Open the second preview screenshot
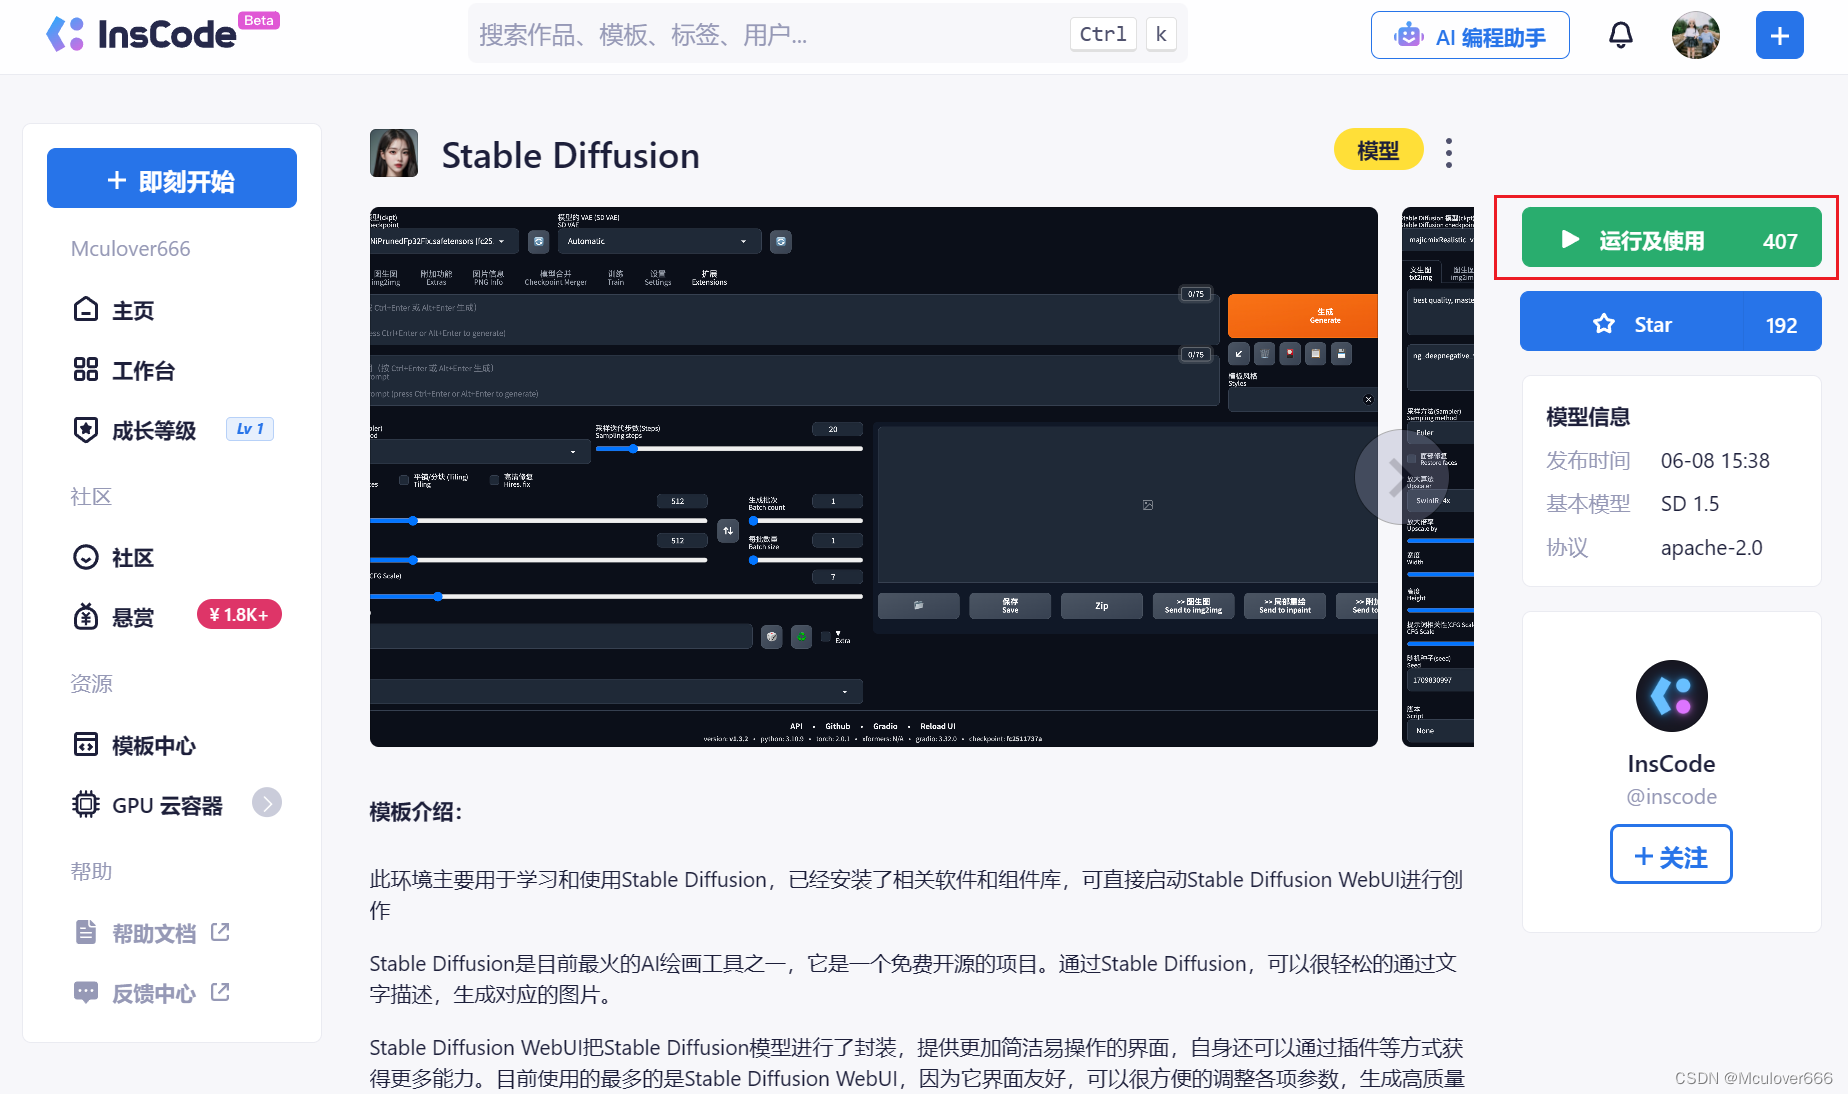1848x1094 pixels. pyautogui.click(x=1438, y=477)
